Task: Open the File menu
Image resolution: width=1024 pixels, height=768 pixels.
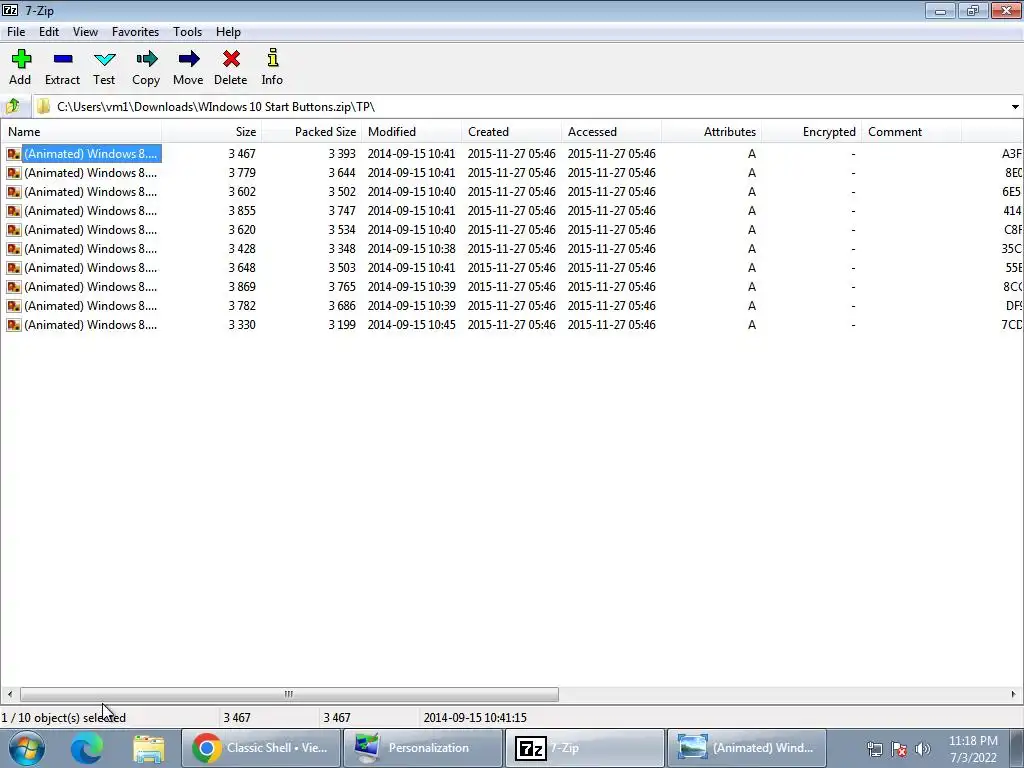Action: point(16,32)
